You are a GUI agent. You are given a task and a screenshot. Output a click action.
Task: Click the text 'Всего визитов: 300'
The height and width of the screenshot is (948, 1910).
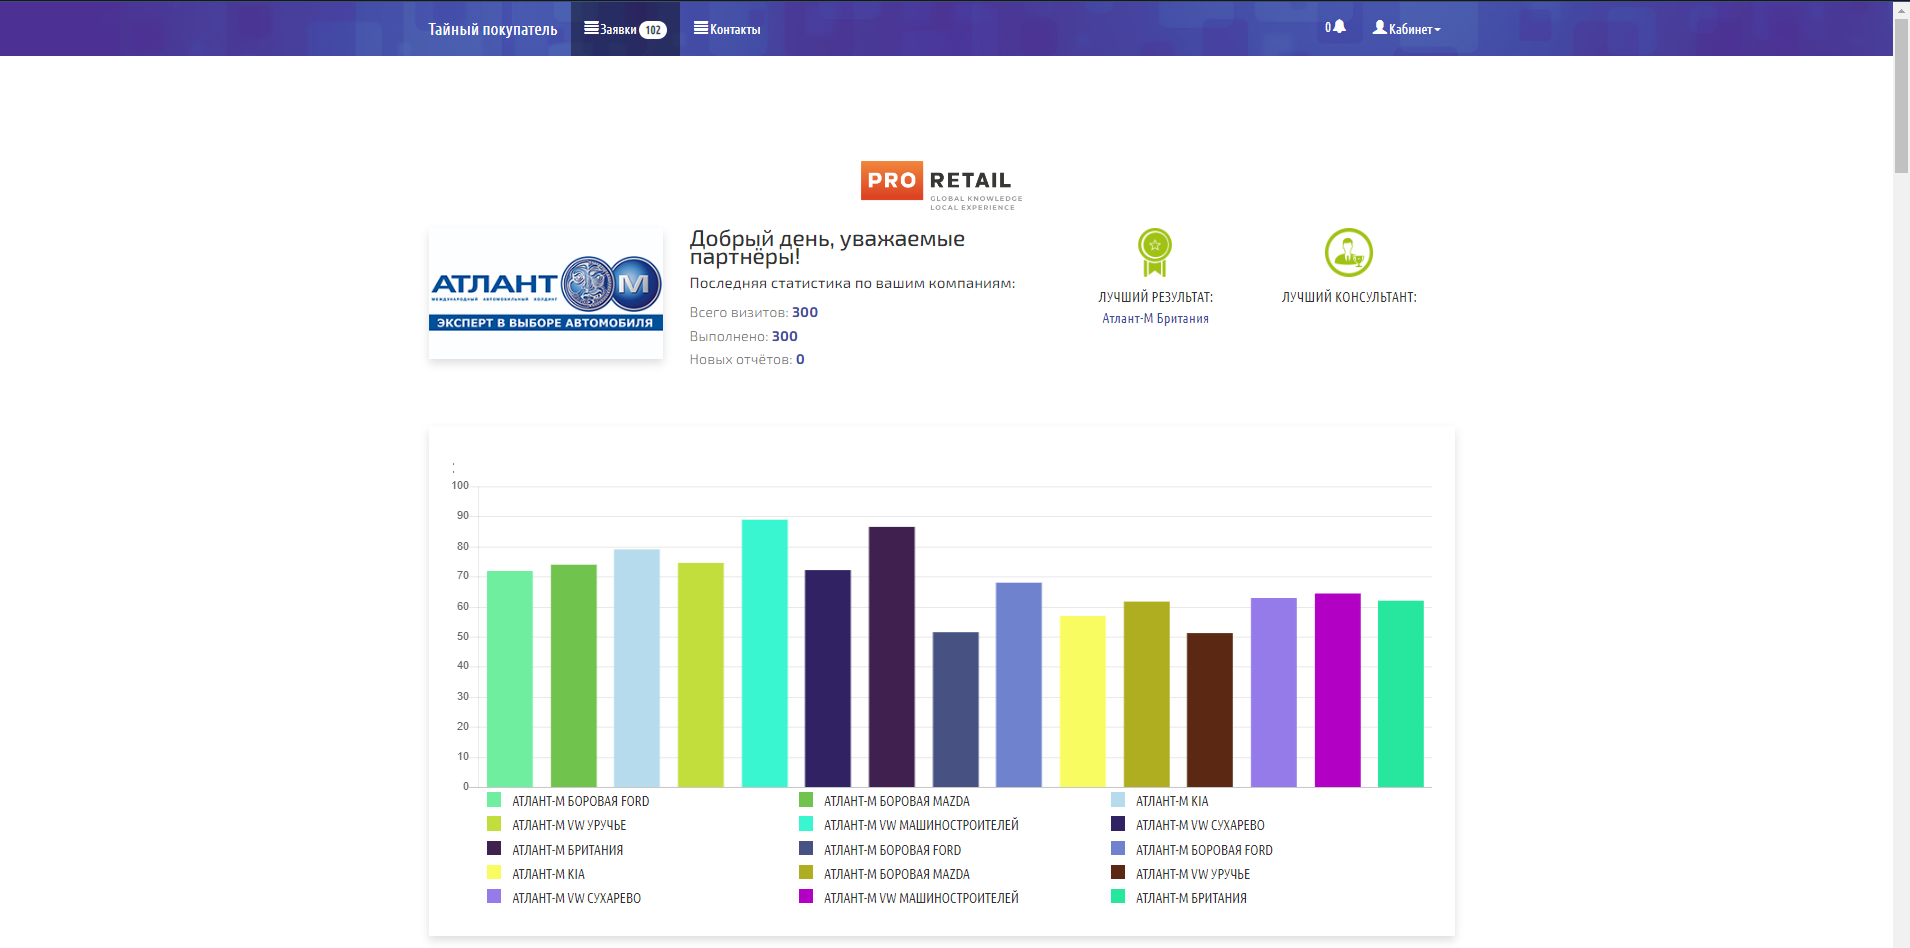[x=754, y=312]
